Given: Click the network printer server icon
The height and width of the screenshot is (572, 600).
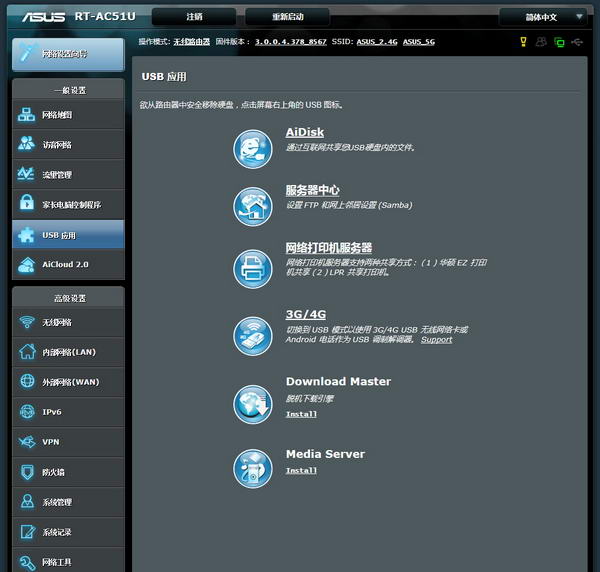Looking at the screenshot, I should click(x=253, y=269).
